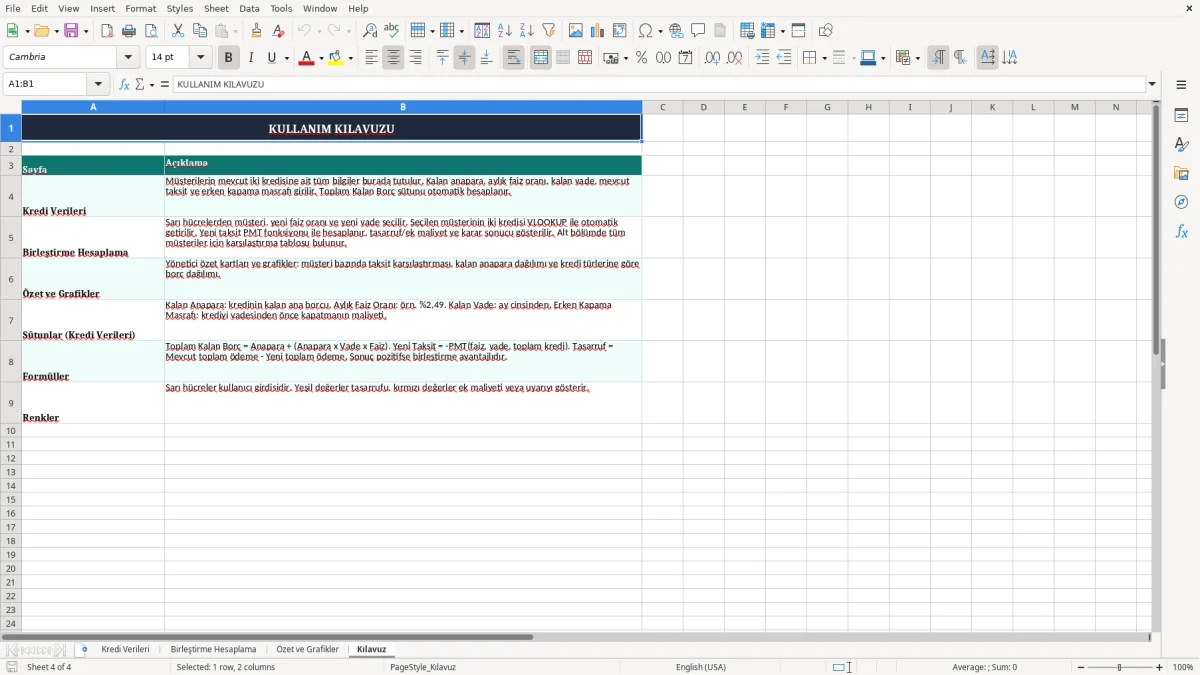Open sidebar Properties panel icon

click(1181, 116)
